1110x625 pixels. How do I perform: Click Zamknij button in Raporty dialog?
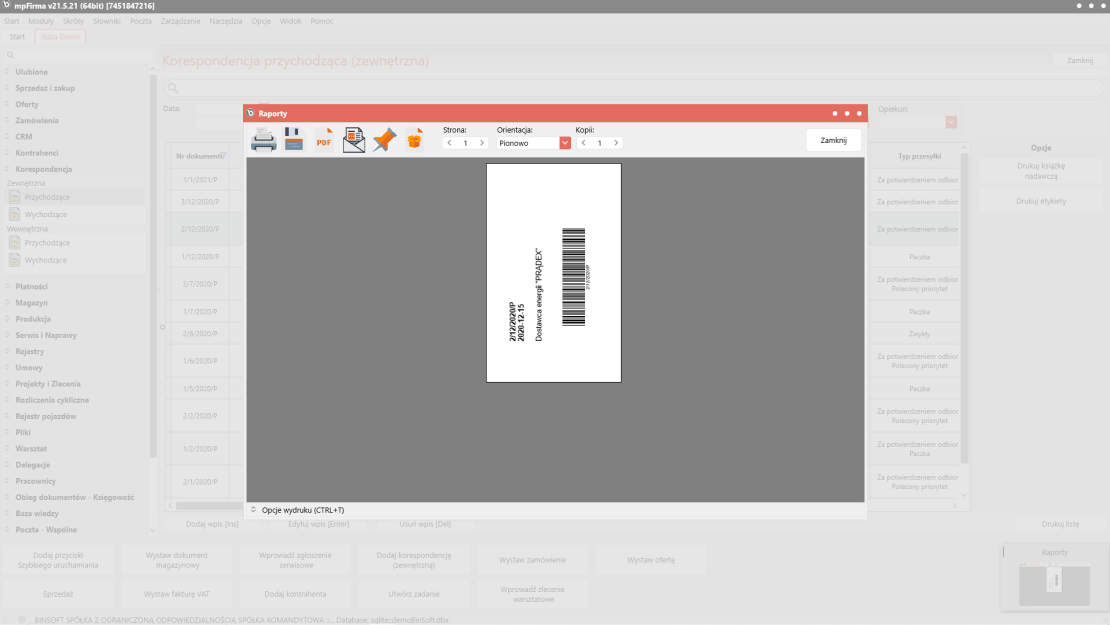833,140
